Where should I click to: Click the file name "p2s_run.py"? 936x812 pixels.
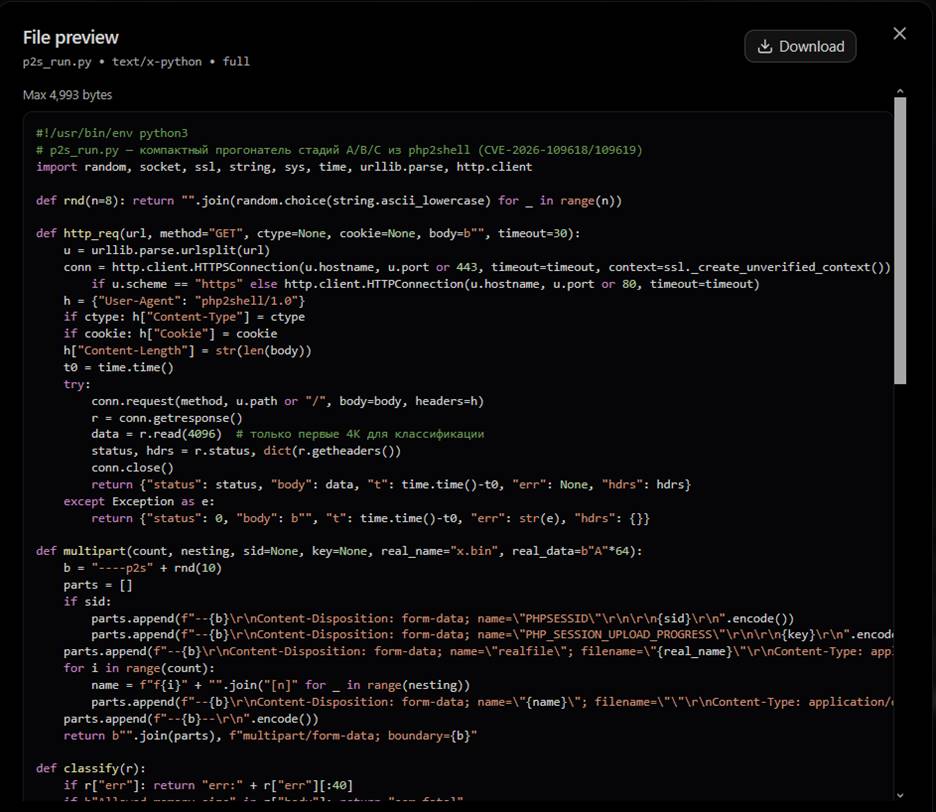click(57, 61)
